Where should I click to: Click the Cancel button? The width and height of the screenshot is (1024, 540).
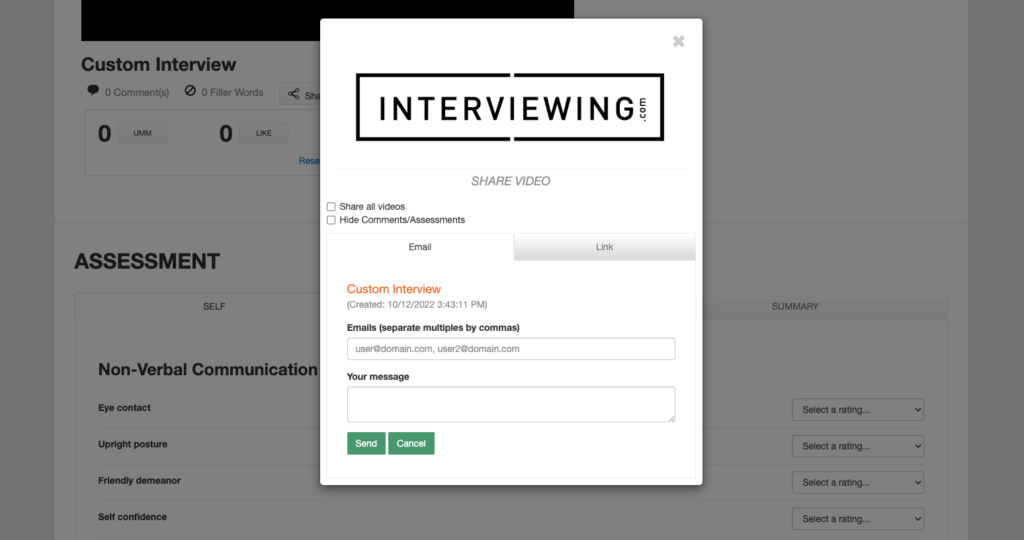tap(411, 443)
